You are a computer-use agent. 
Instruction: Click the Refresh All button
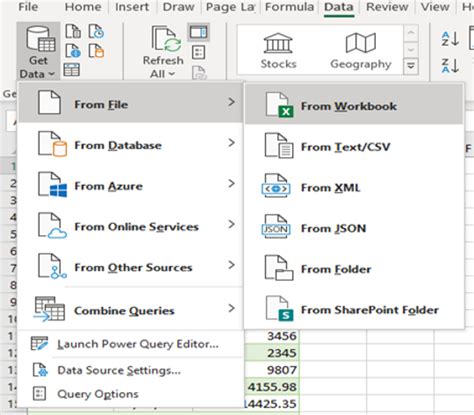point(163,52)
